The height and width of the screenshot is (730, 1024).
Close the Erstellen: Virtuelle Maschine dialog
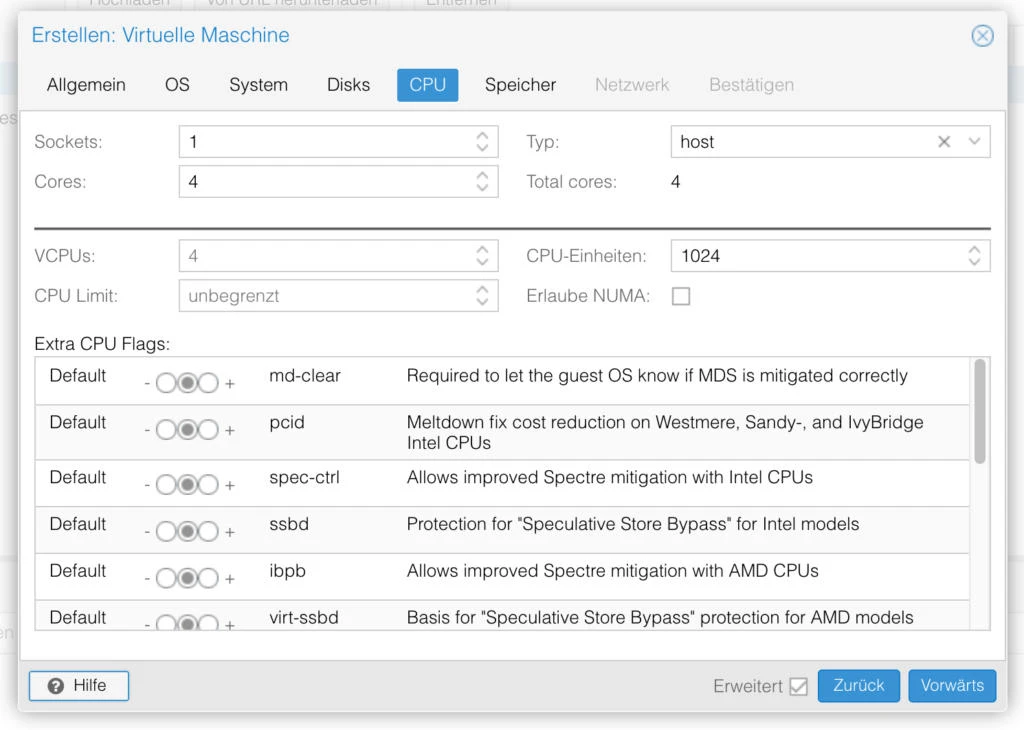[x=982, y=36]
